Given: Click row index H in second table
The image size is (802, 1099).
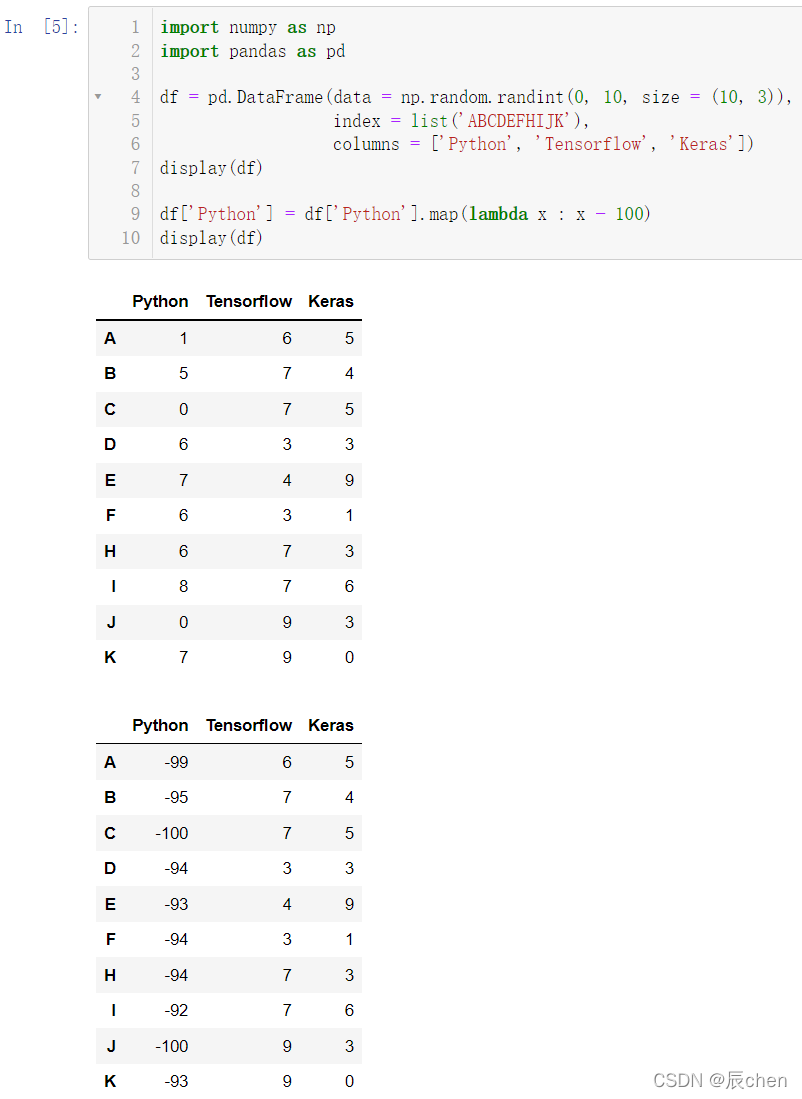Looking at the screenshot, I should point(110,975).
